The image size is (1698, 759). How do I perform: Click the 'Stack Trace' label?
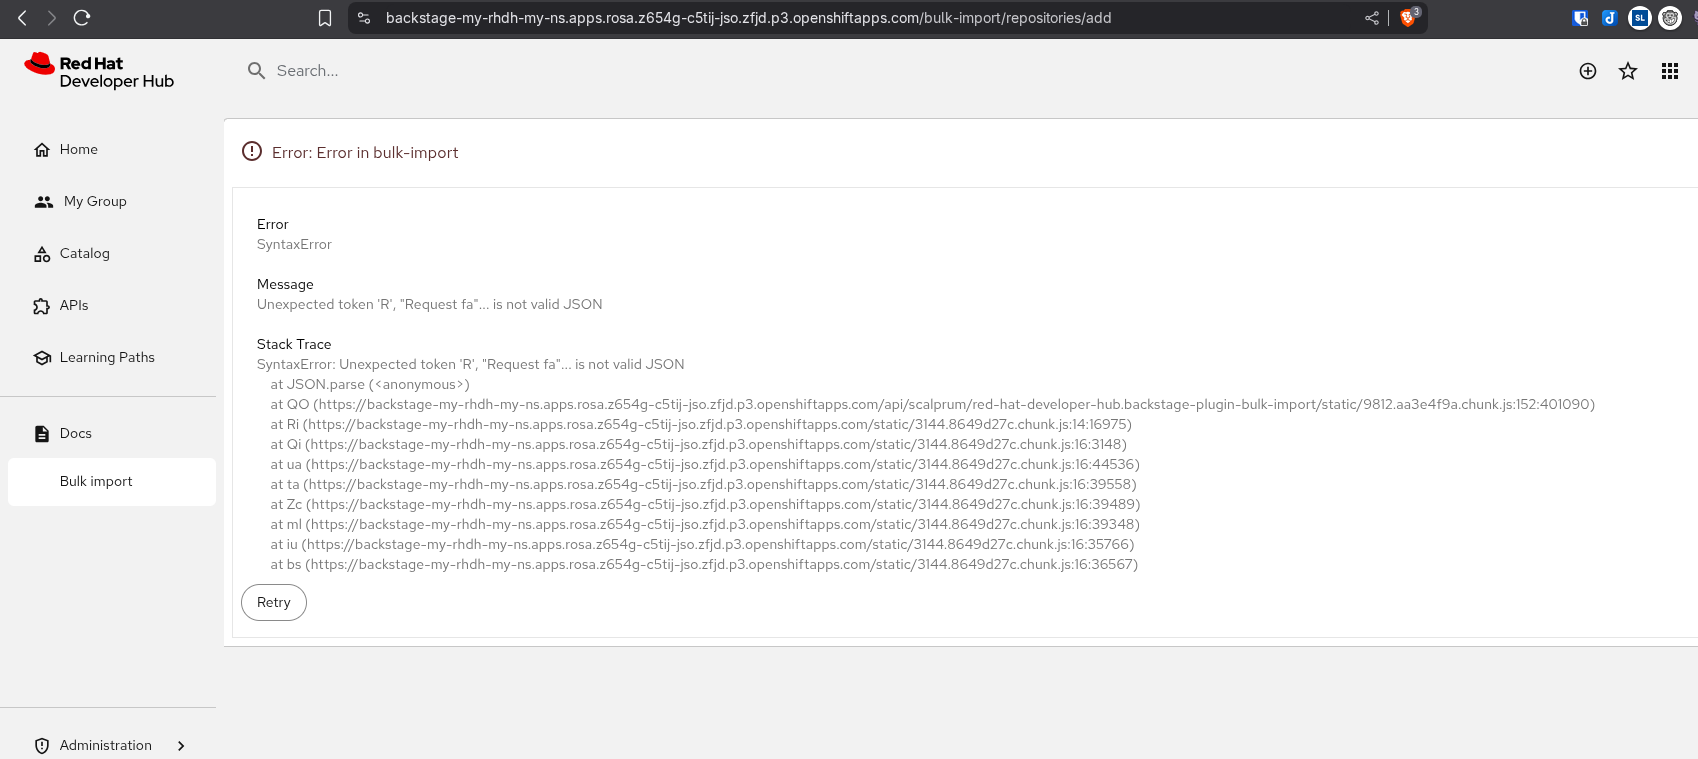[294, 344]
